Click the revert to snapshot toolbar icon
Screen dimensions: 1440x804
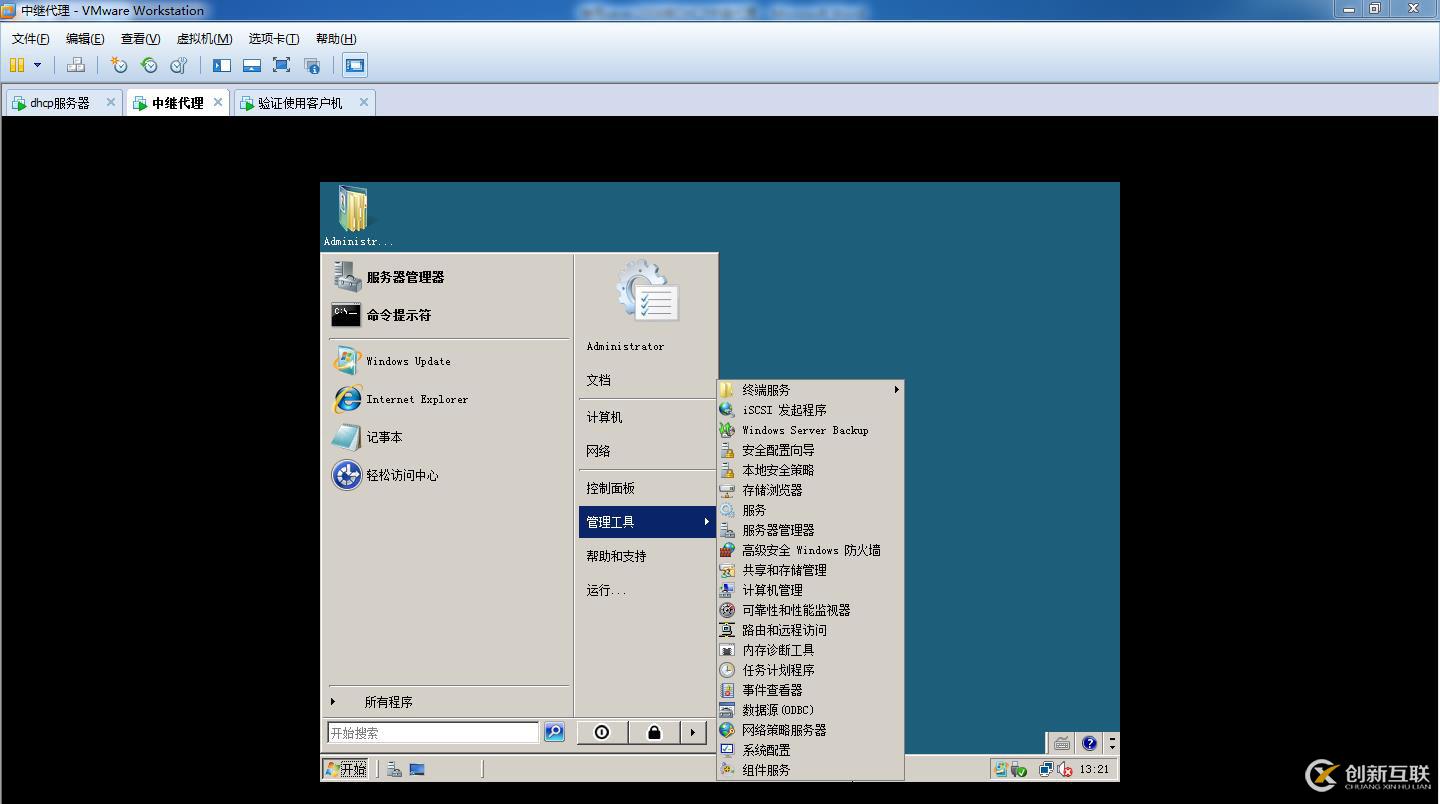coord(149,65)
